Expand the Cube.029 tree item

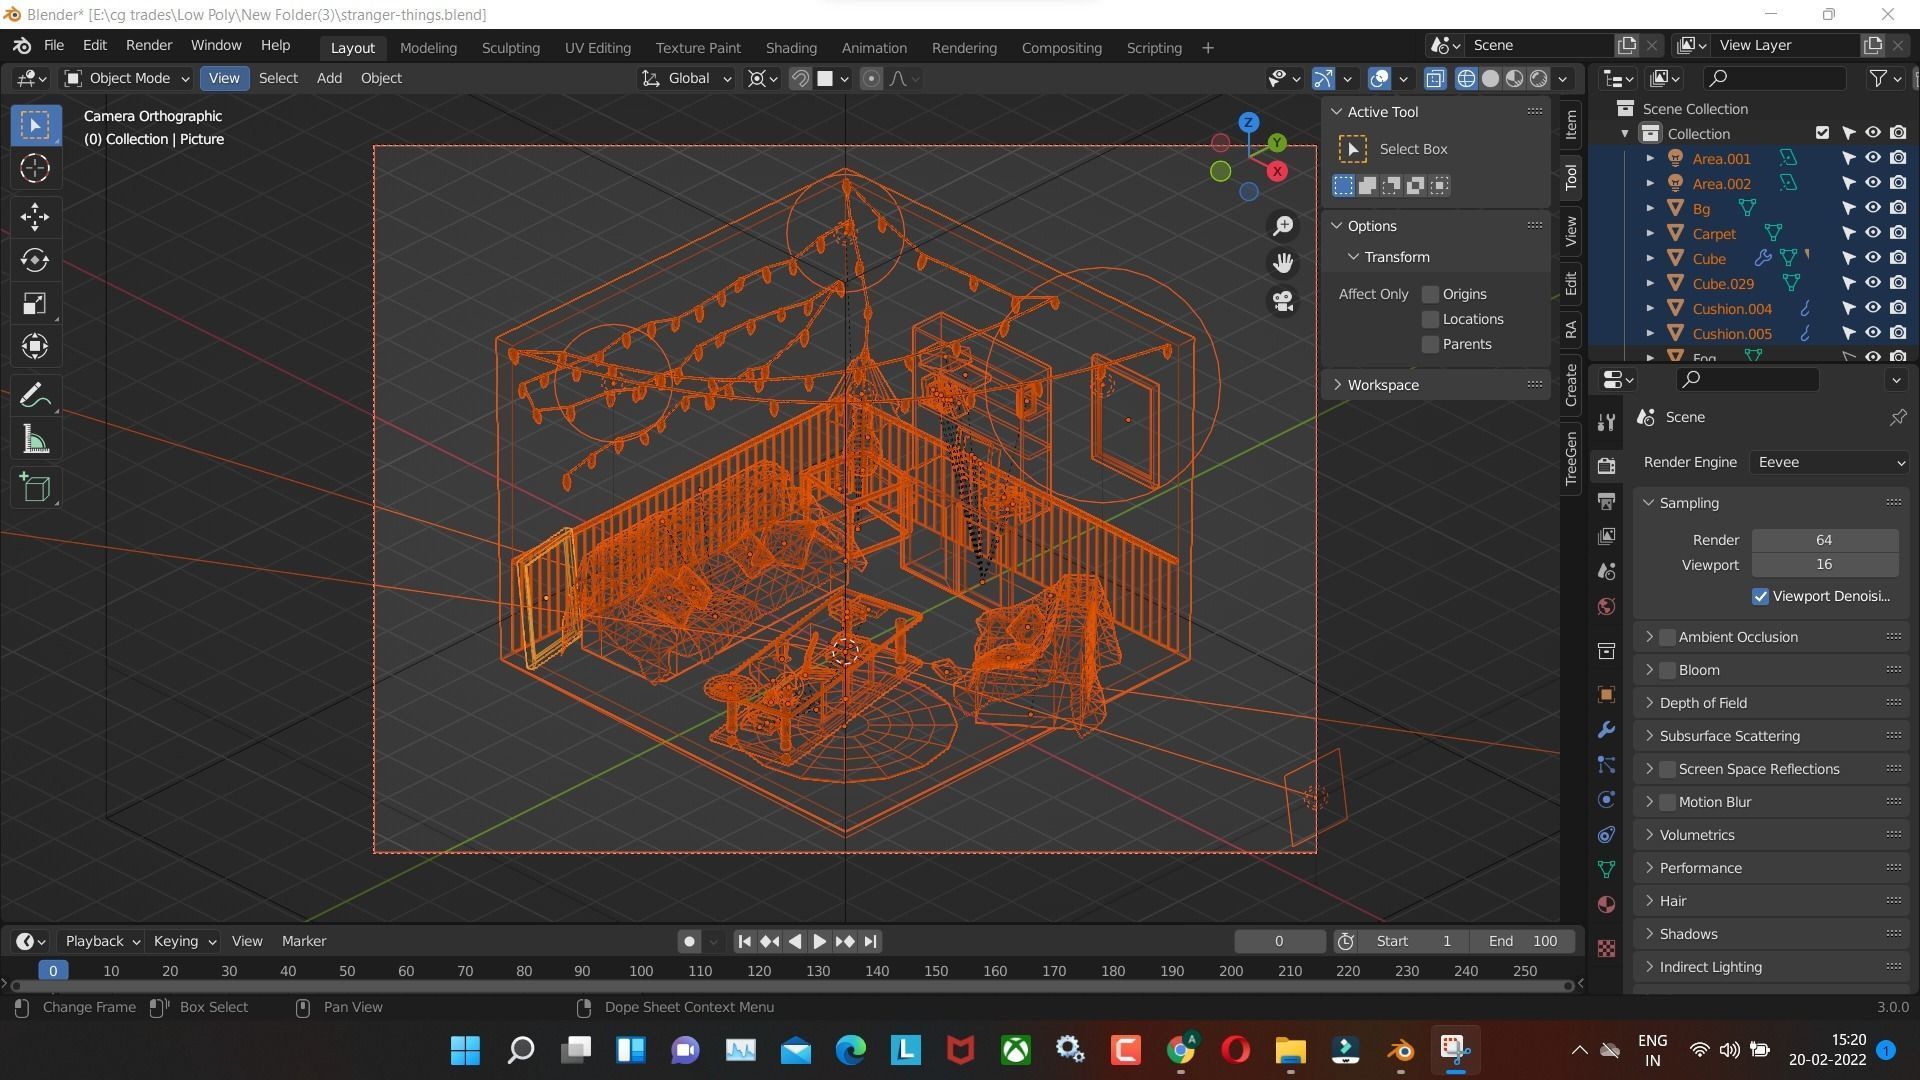pos(1650,284)
